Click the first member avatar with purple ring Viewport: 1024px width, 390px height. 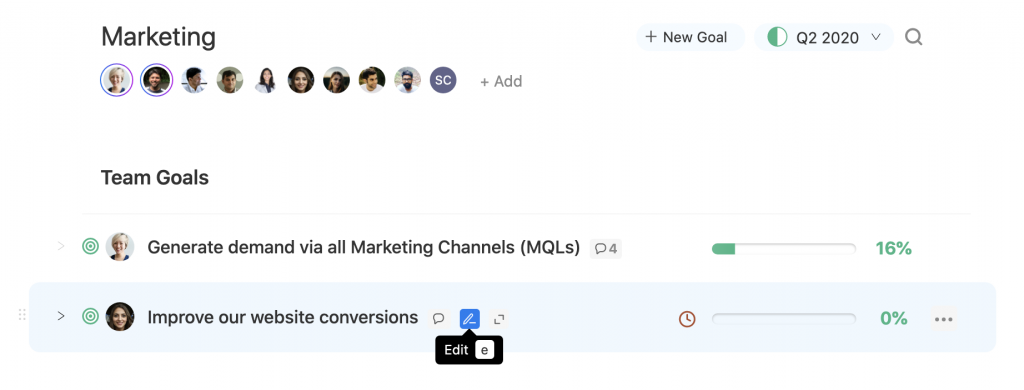(116, 80)
